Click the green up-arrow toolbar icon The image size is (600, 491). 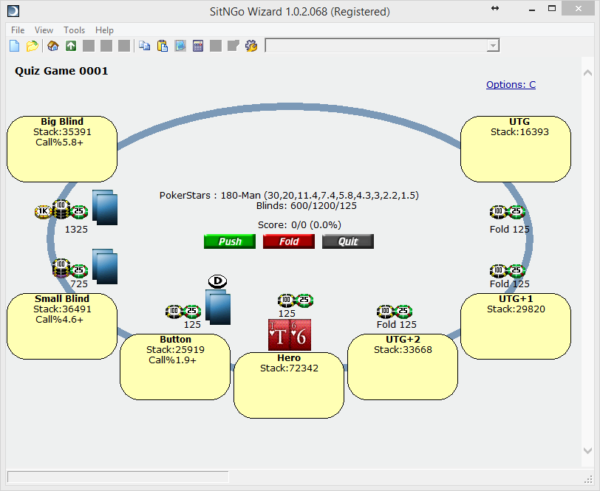pyautogui.click(x=71, y=46)
